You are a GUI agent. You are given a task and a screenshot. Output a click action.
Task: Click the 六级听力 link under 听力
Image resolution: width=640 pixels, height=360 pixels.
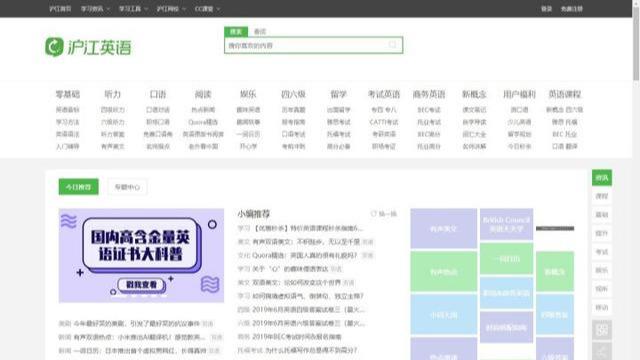113,122
